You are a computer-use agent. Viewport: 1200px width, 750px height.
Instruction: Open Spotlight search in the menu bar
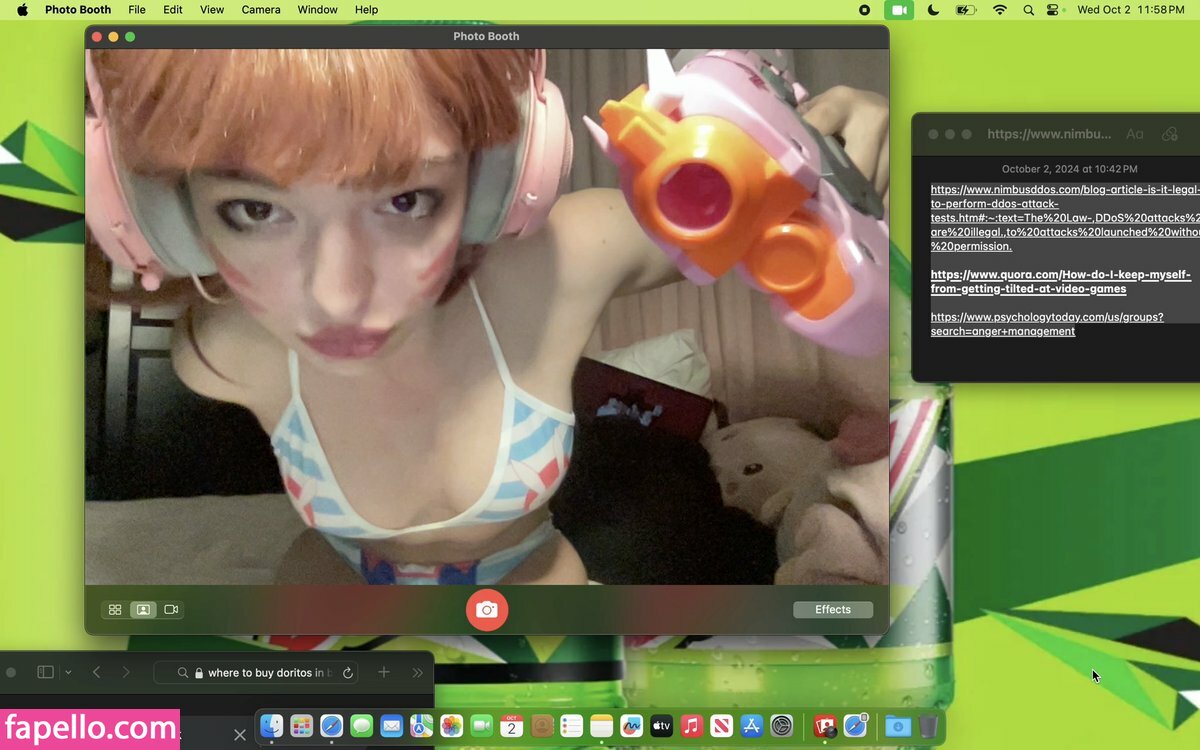1028,10
